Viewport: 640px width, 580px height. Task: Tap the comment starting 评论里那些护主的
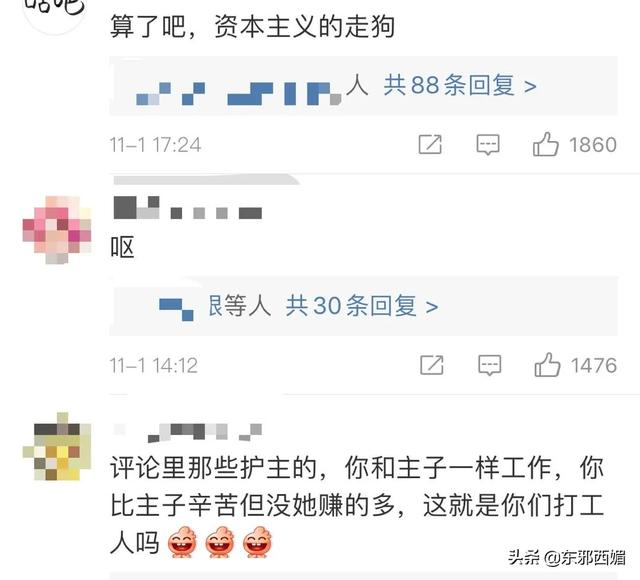(x=357, y=505)
